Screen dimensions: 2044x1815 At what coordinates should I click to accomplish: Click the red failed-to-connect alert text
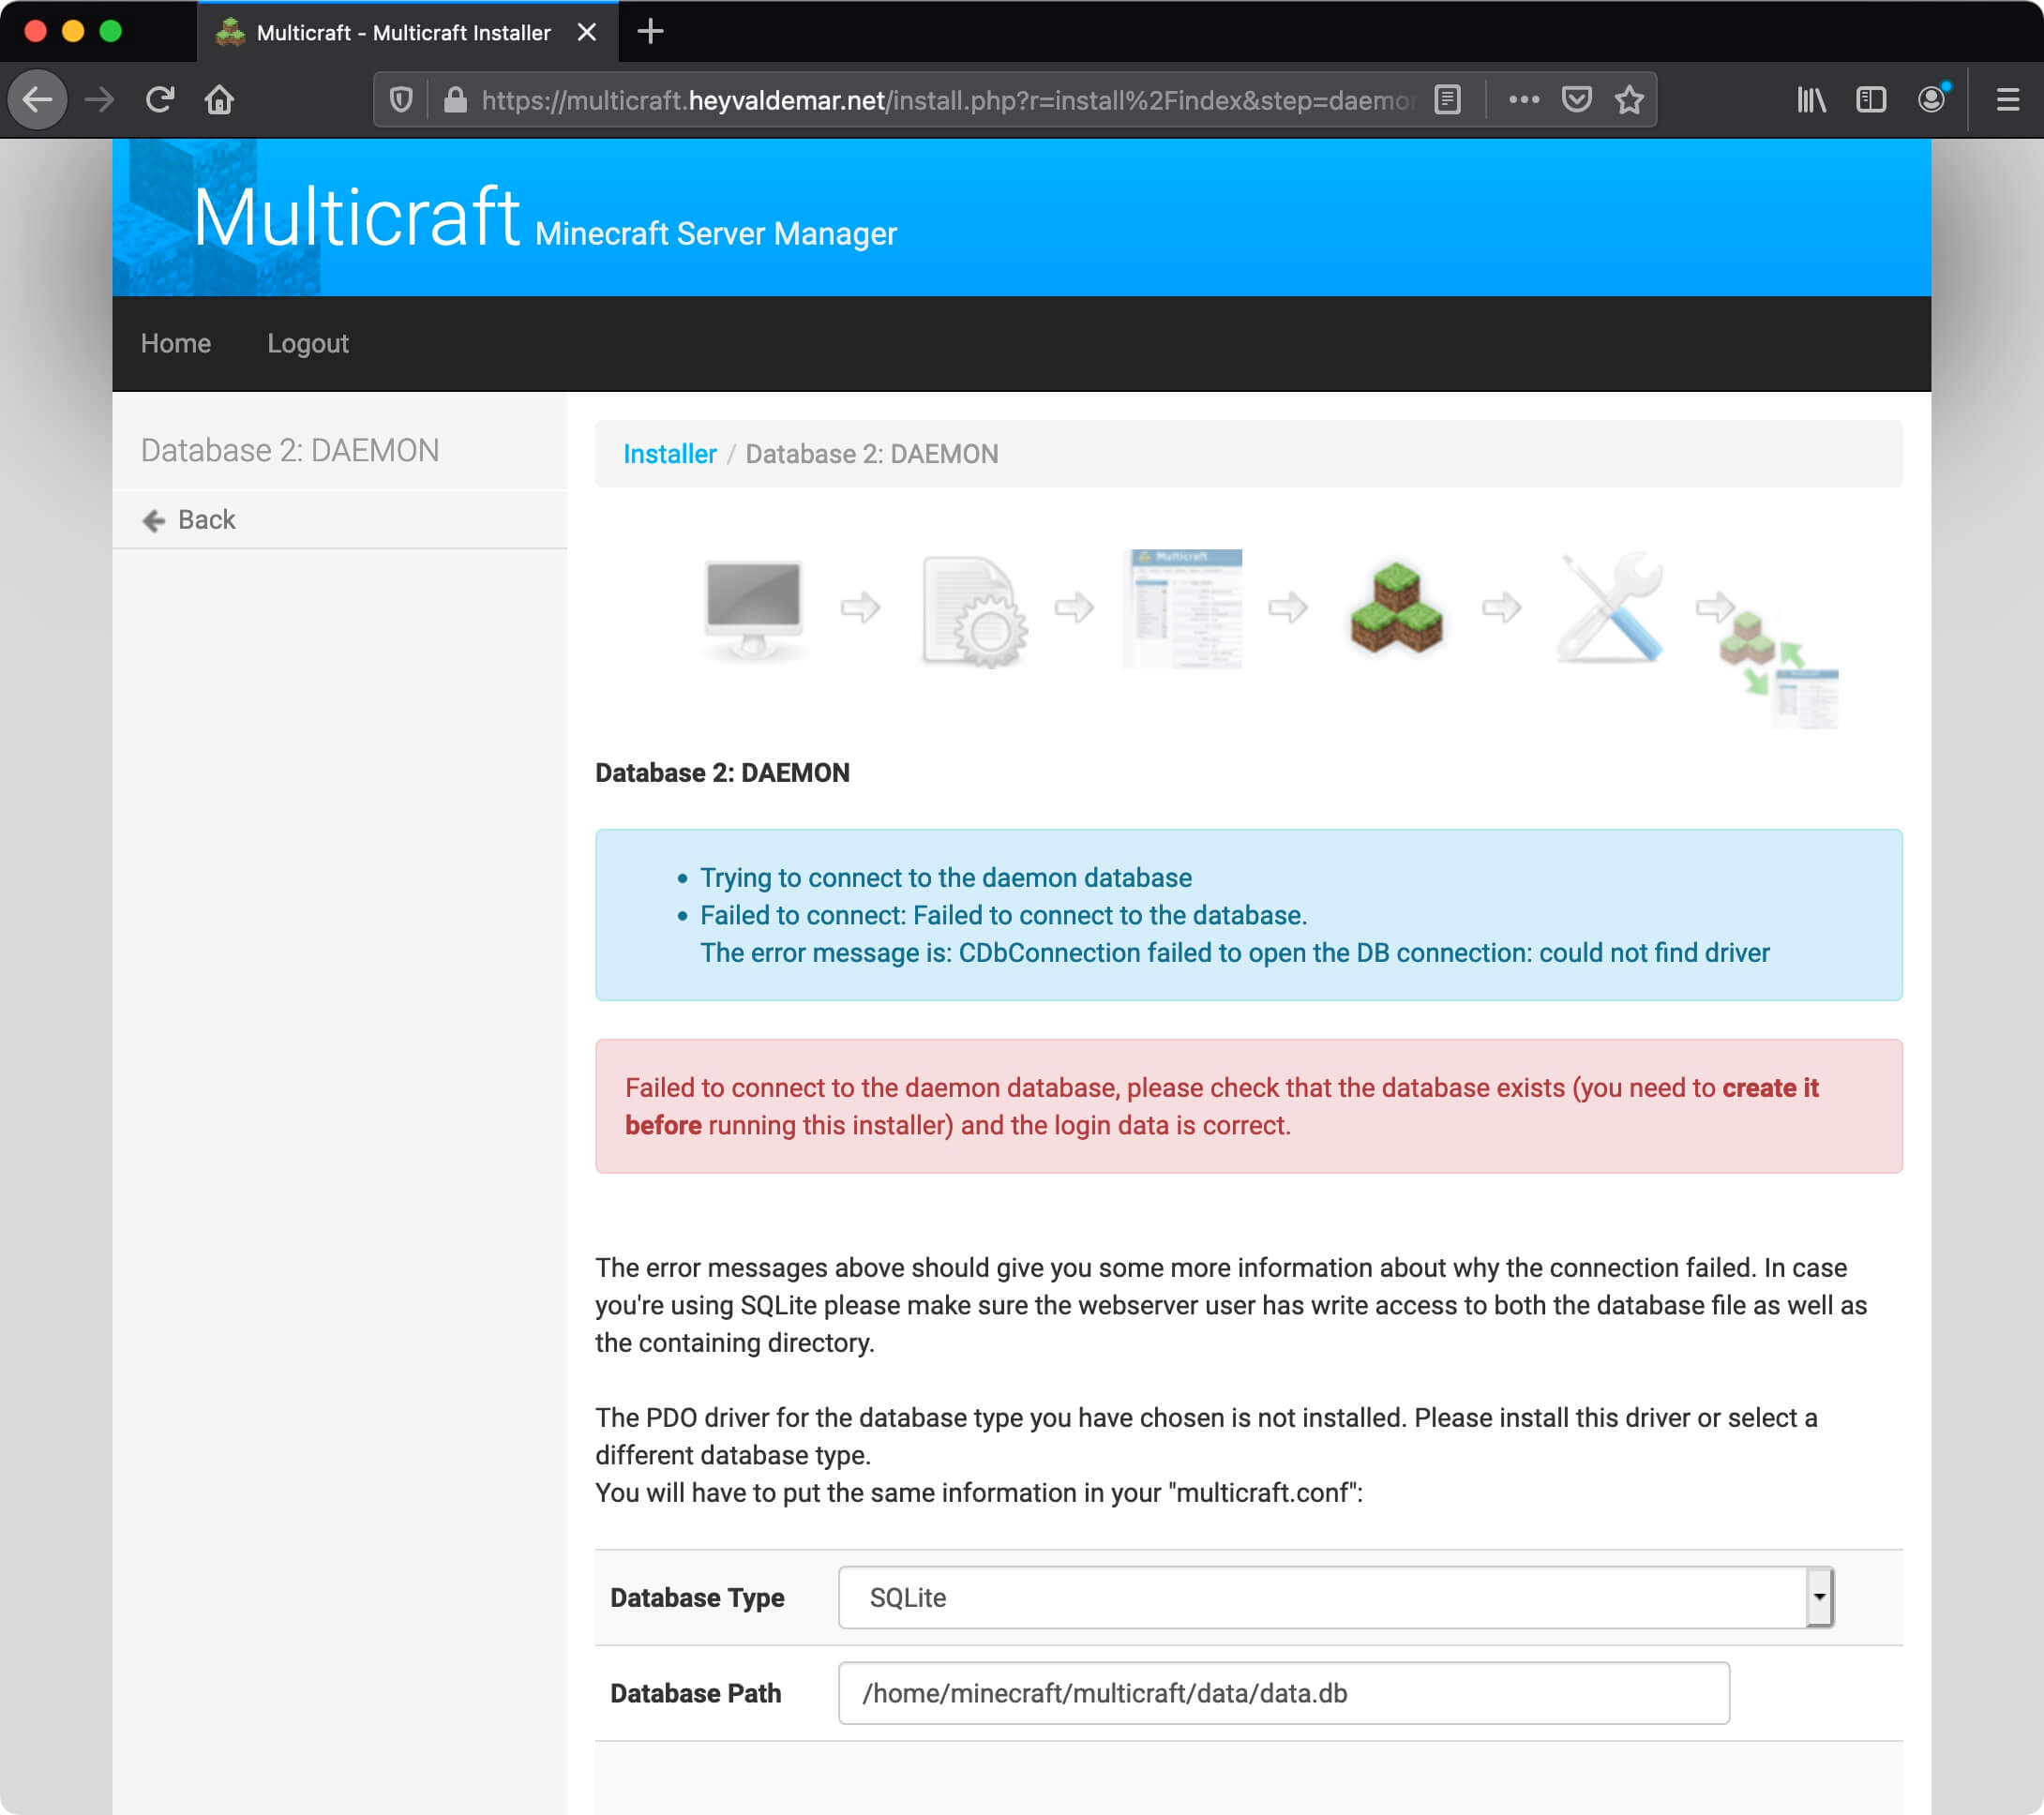(1222, 1106)
